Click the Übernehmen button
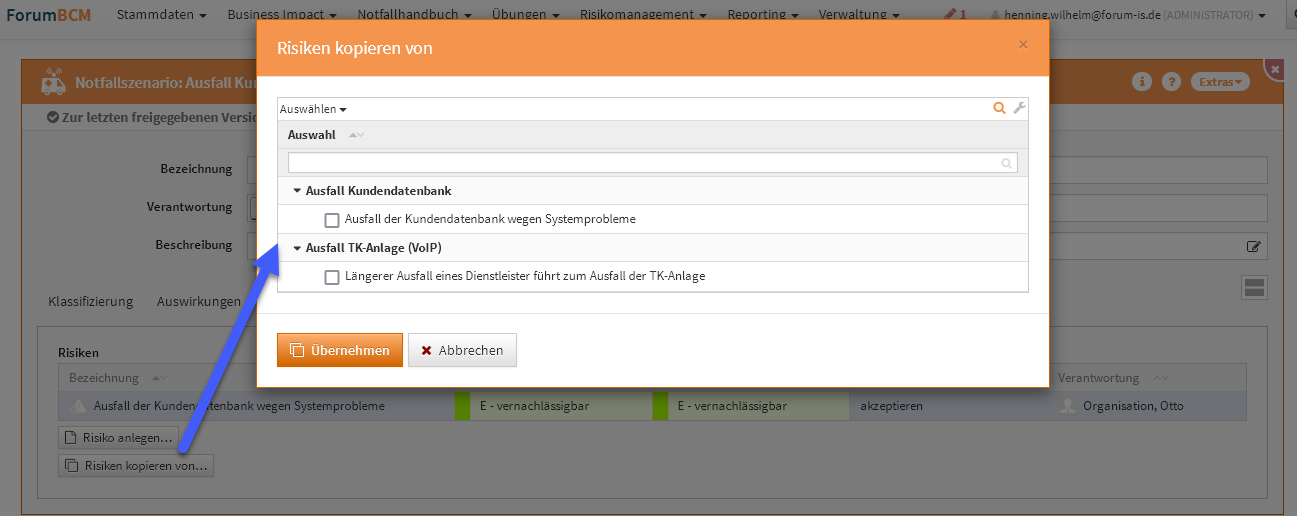Image resolution: width=1297 pixels, height=516 pixels. (340, 351)
